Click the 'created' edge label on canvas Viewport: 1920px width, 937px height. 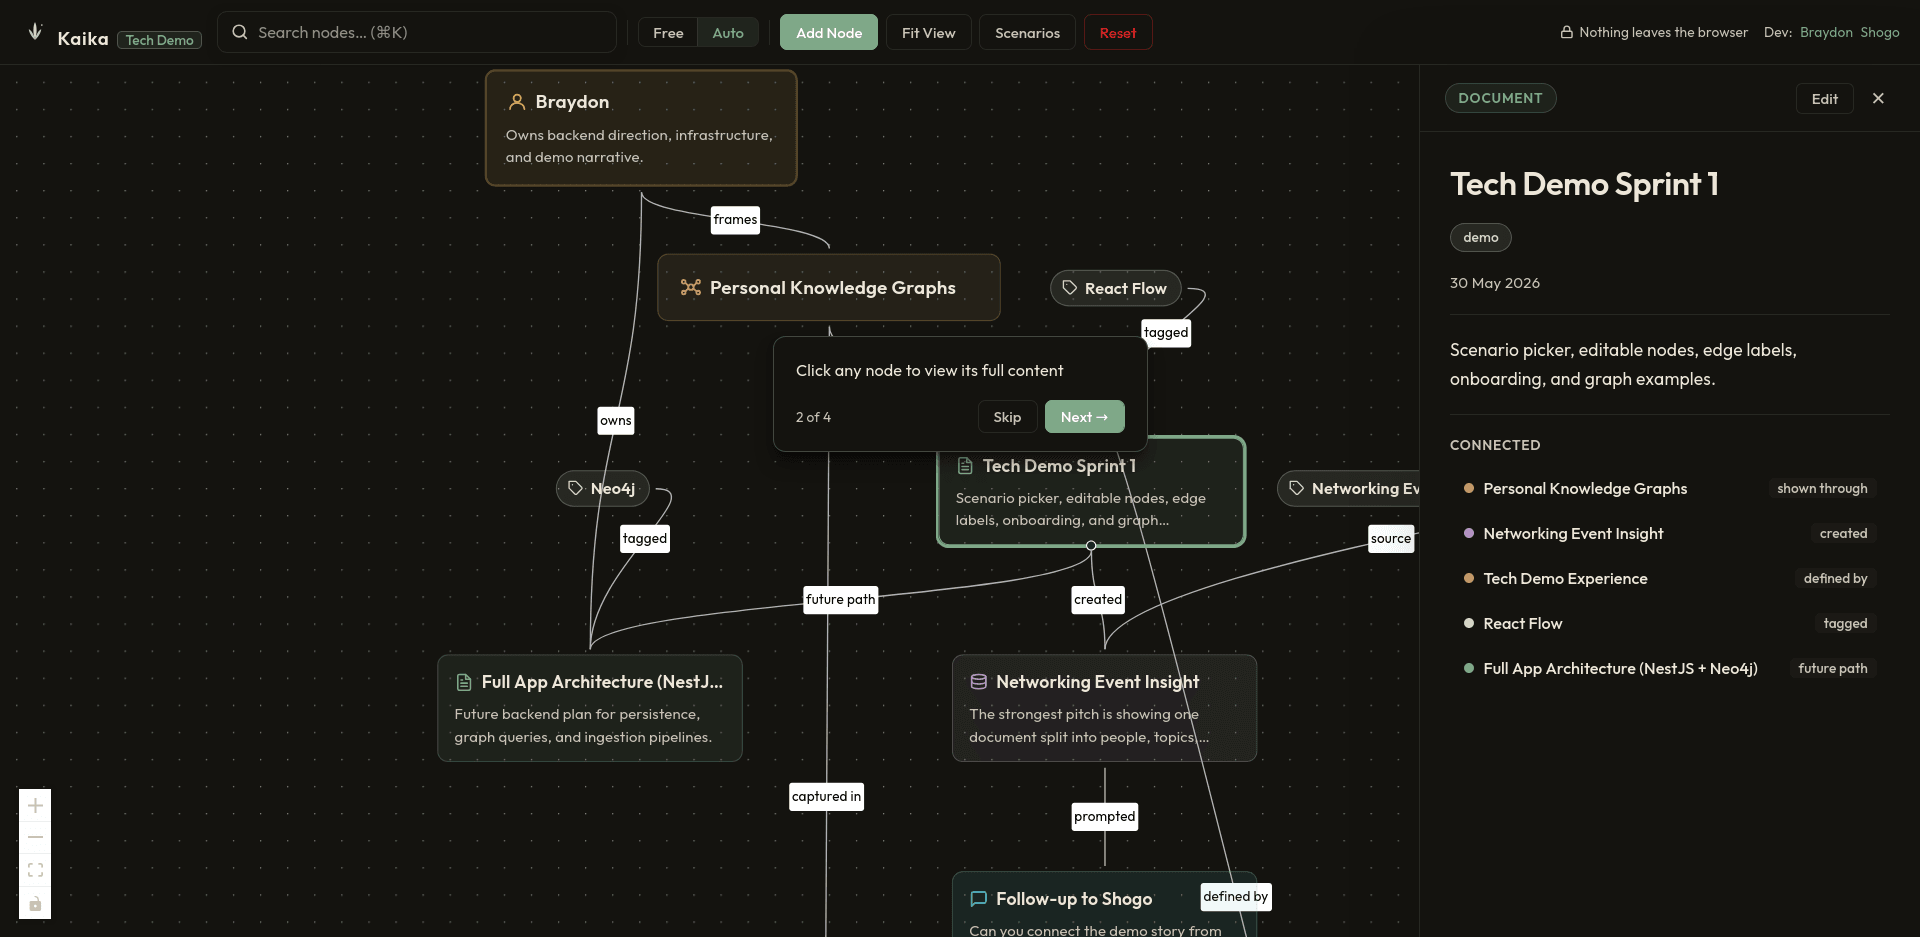tap(1098, 599)
